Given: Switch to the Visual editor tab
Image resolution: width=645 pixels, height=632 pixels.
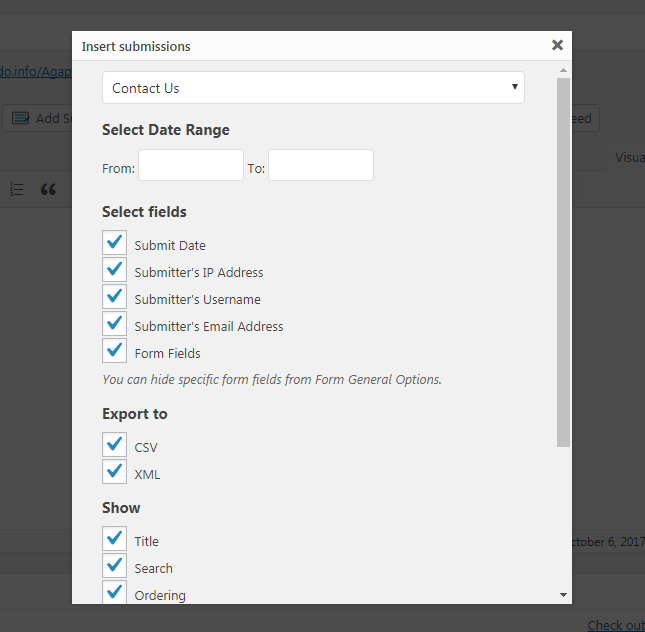Looking at the screenshot, I should click(x=626, y=157).
